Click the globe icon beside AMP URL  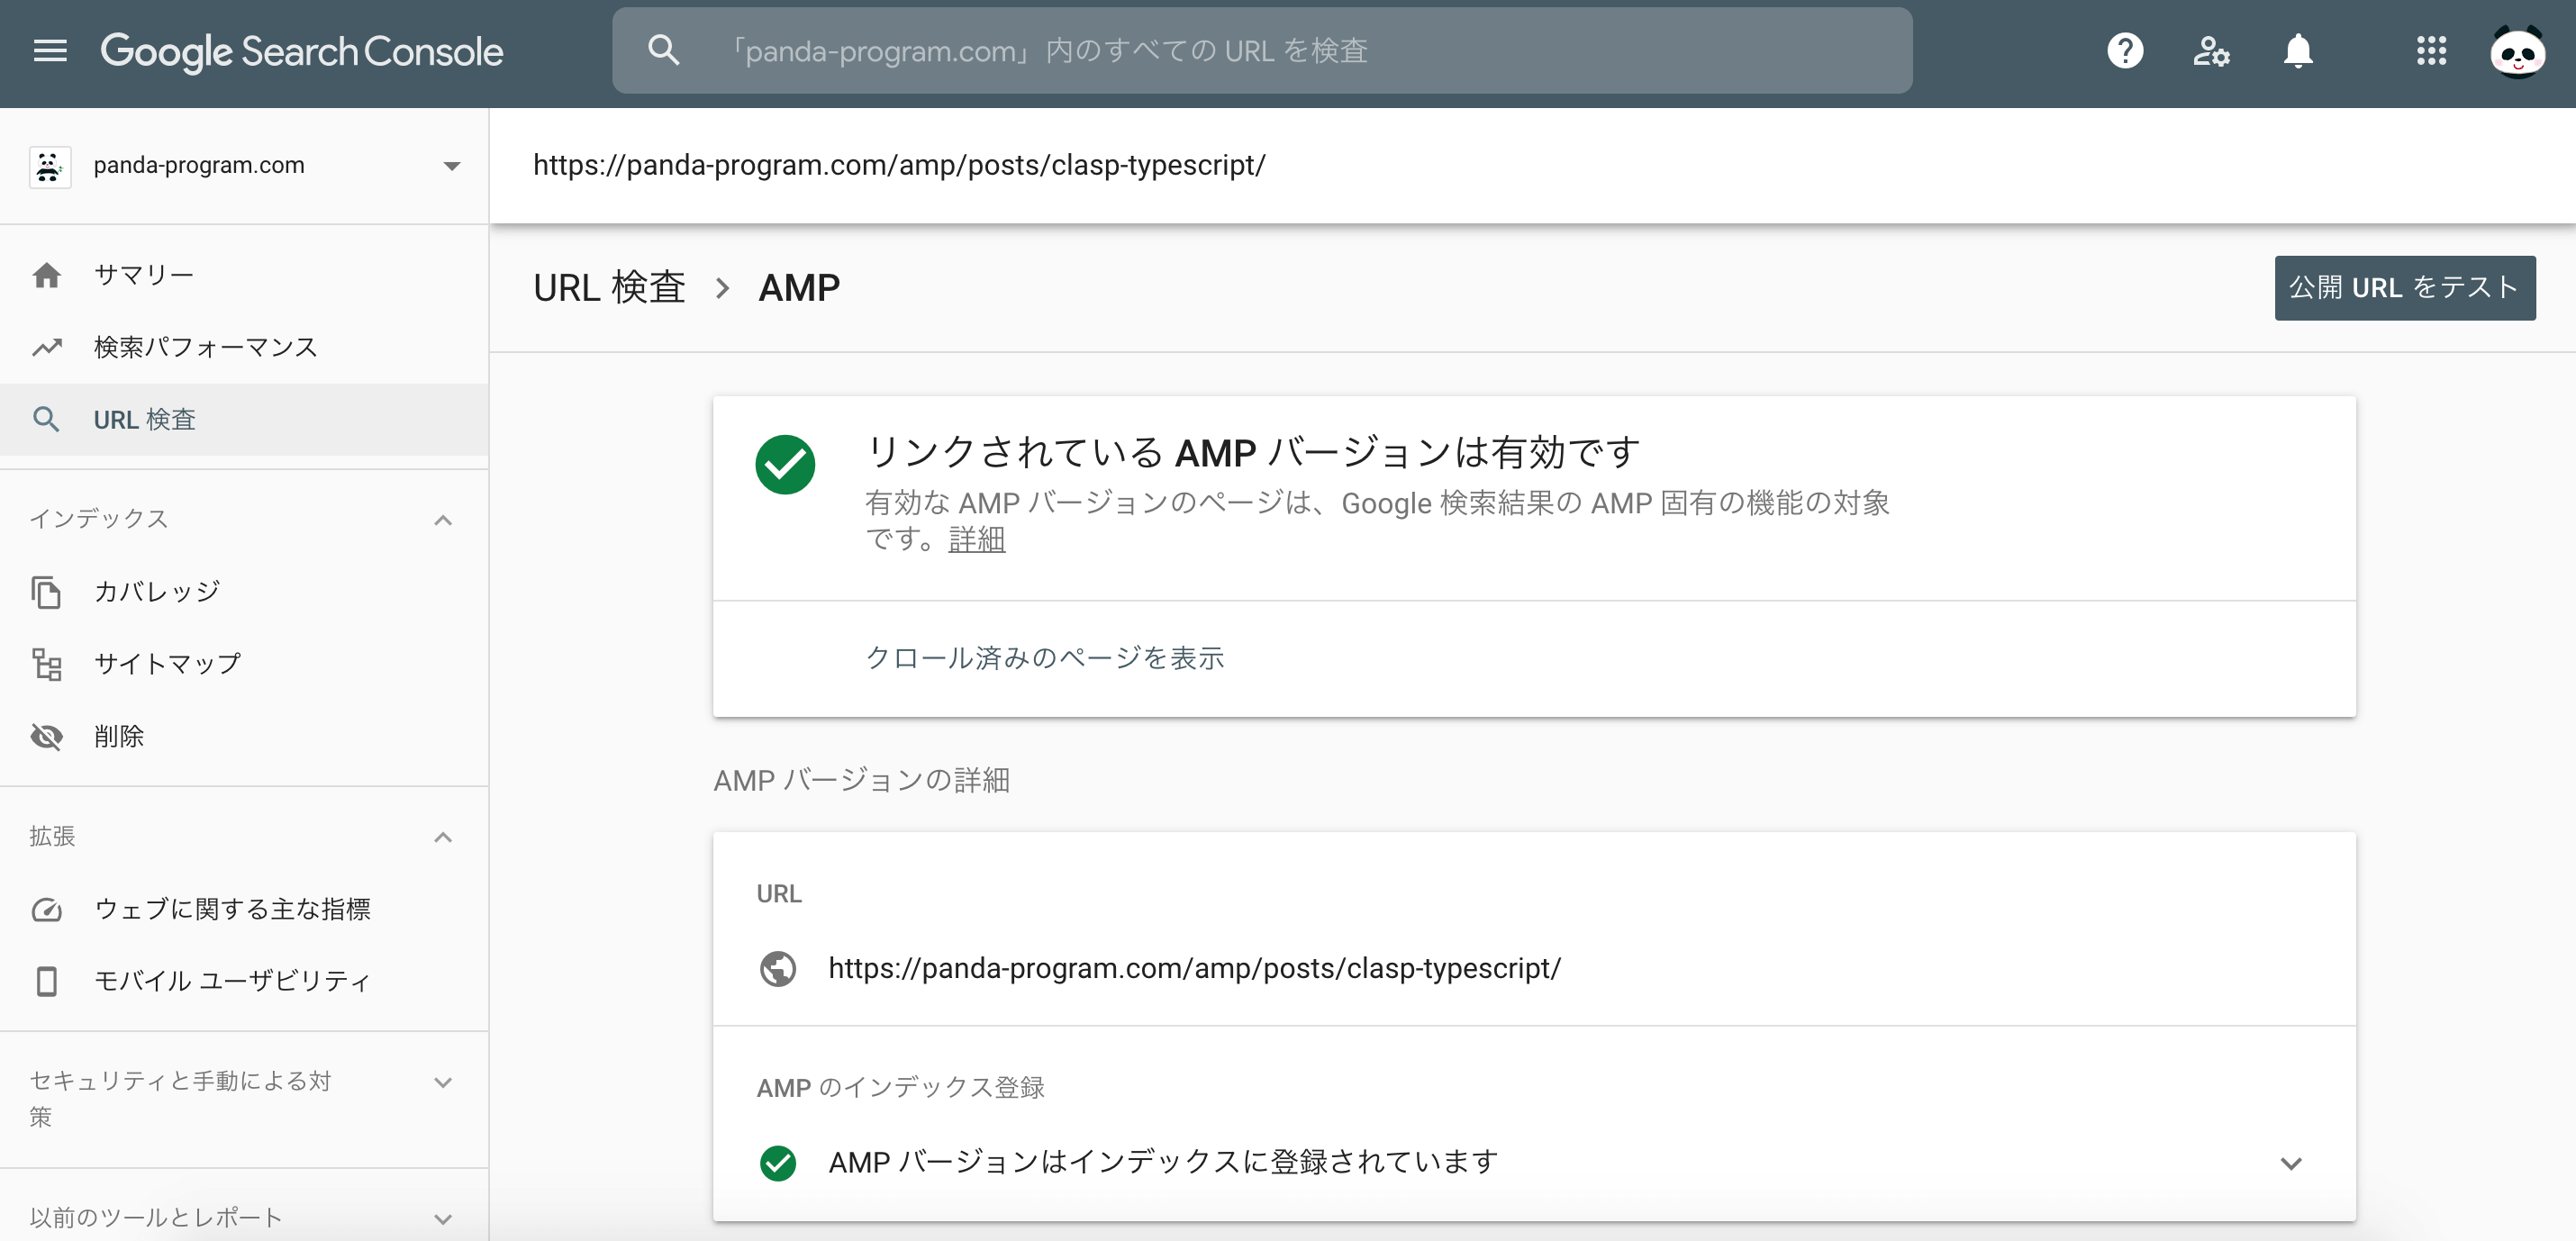coord(778,968)
